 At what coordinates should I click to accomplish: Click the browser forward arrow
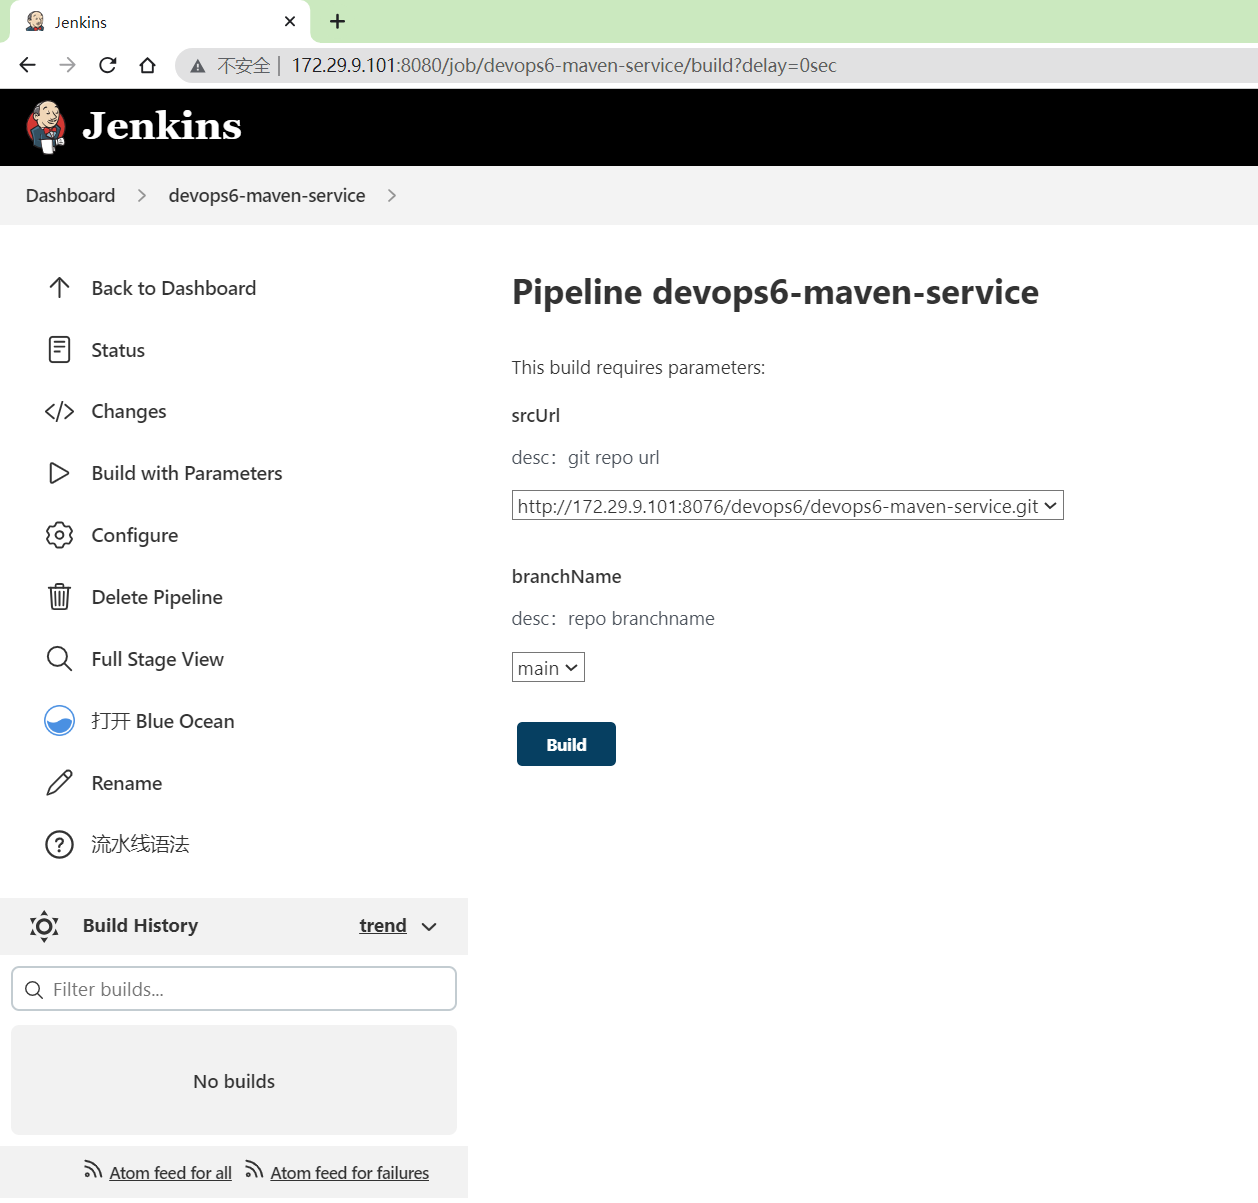click(x=67, y=65)
